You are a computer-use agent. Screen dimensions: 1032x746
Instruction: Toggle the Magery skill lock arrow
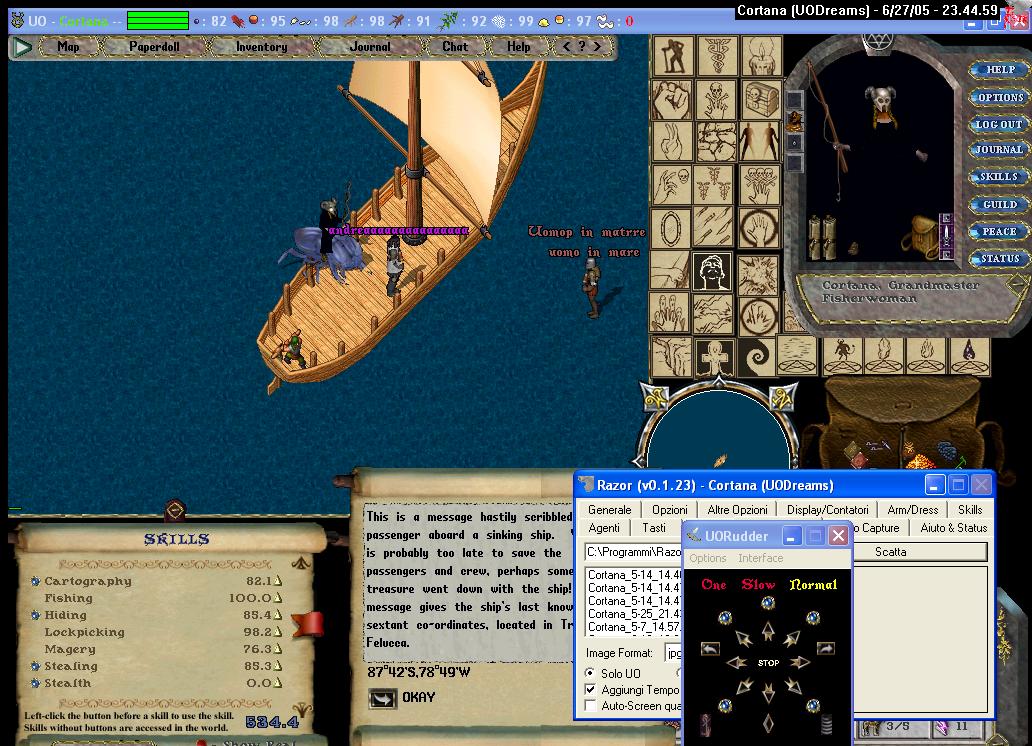coord(278,649)
